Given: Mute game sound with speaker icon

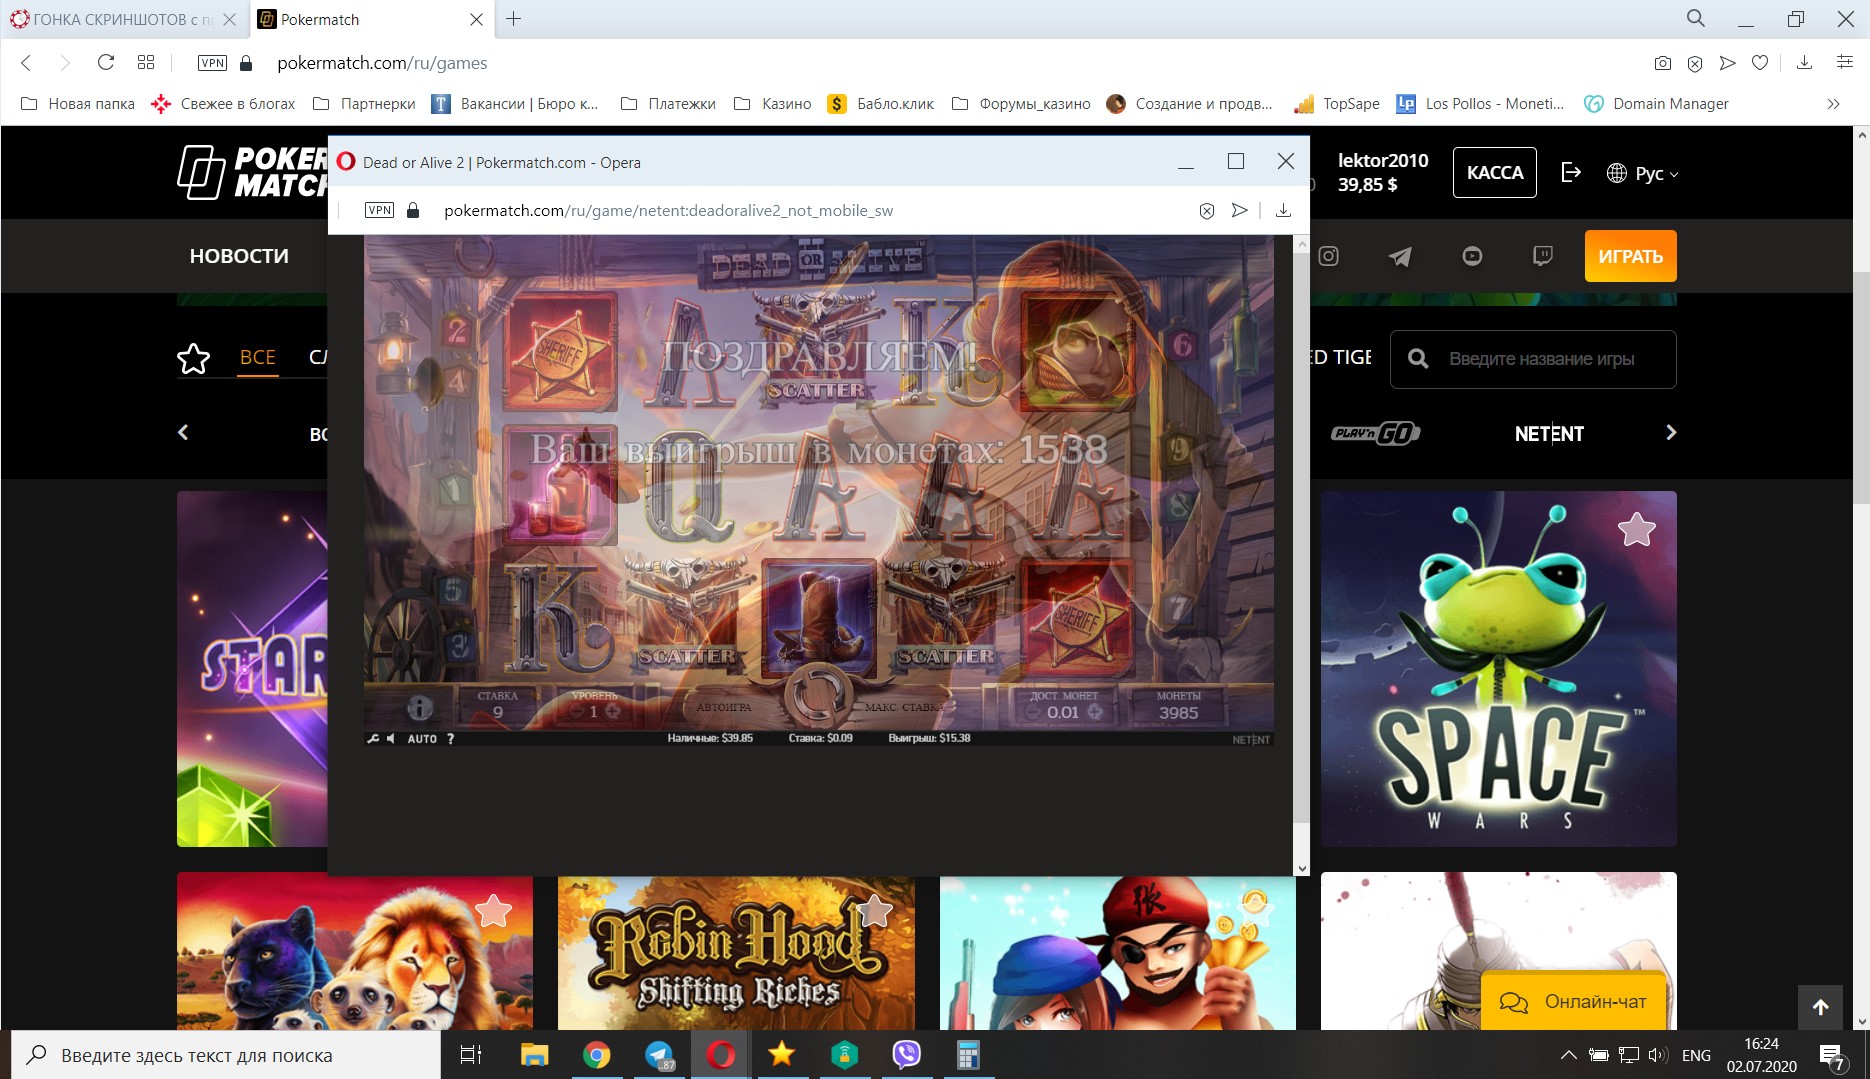Looking at the screenshot, I should (391, 739).
